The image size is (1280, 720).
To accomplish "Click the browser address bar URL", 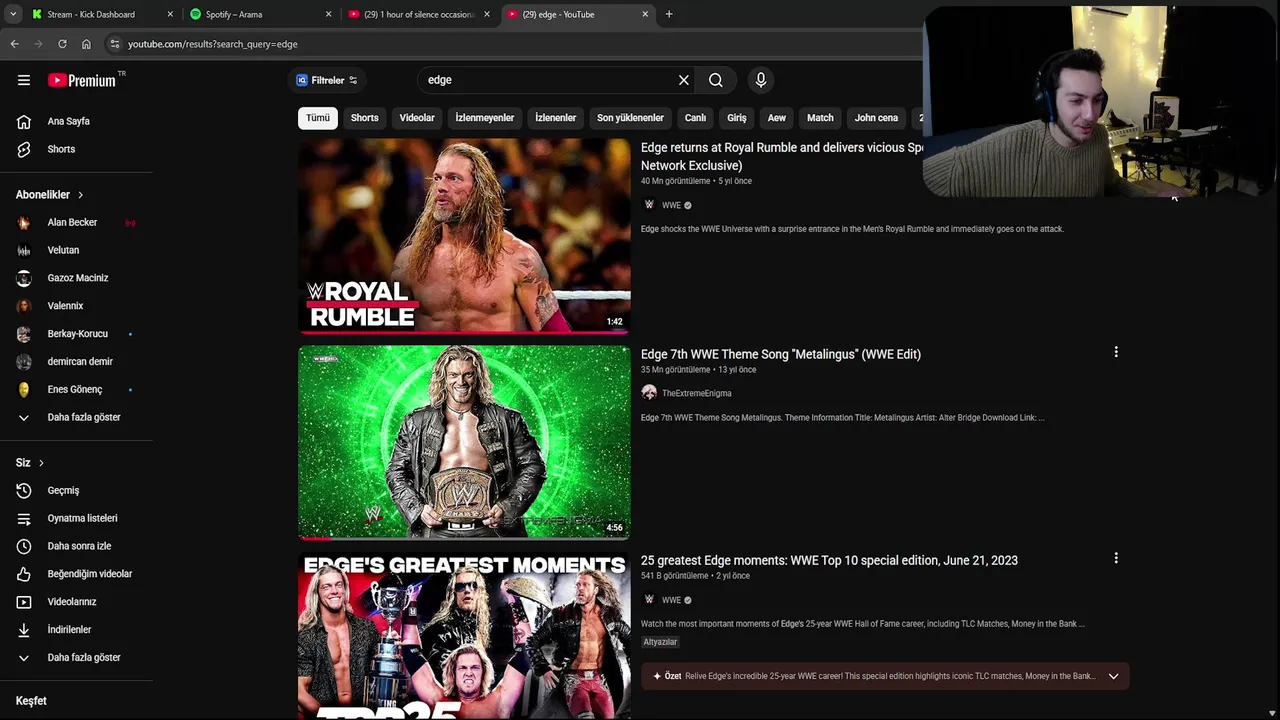I will (213, 44).
